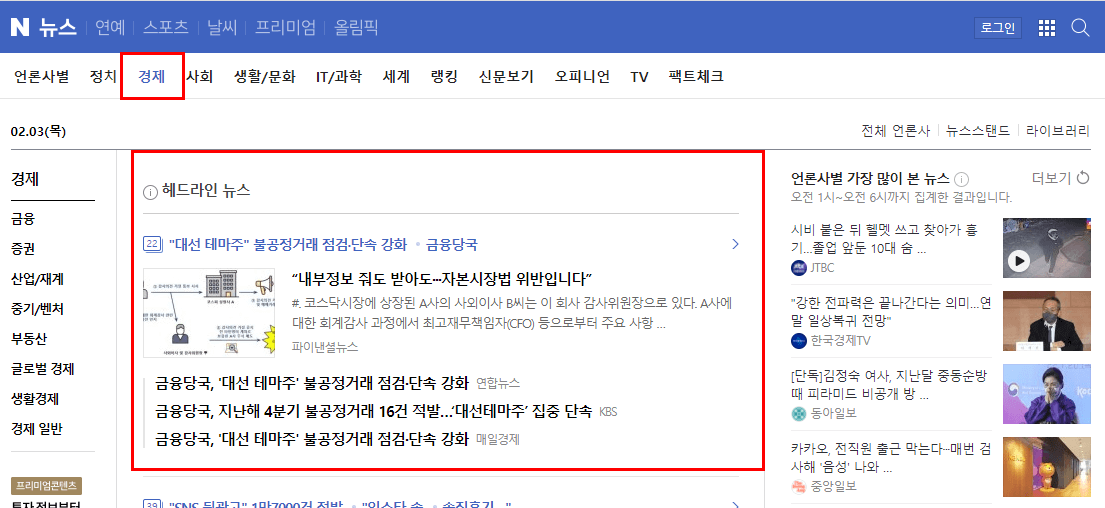Open cluster title 대선 테마주 불공정거래 점검·단속 강화
The width and height of the screenshot is (1105, 508).
pyautogui.click(x=288, y=244)
